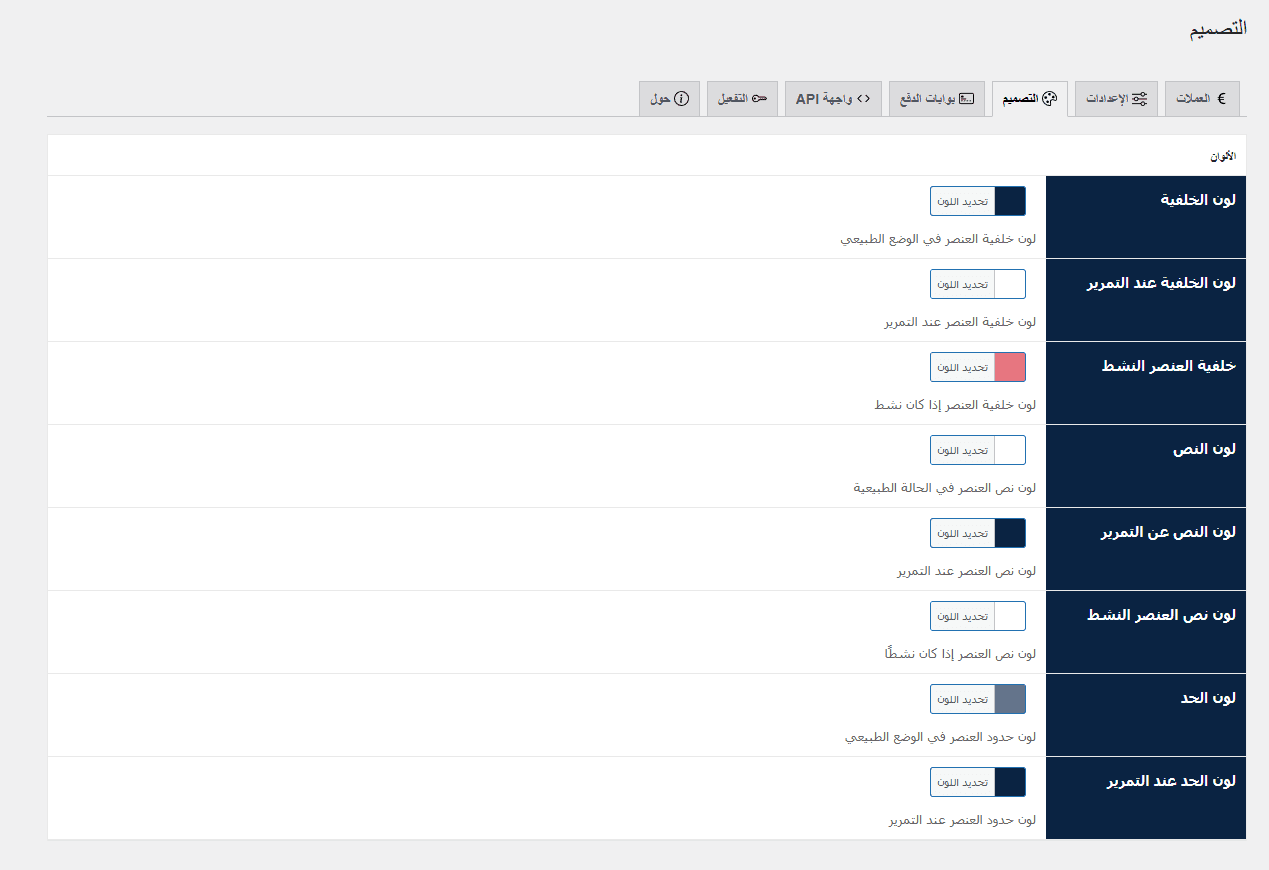Click the white swatch for لون الخلفية عند التمرير
The width and height of the screenshot is (1269, 870).
1010,284
